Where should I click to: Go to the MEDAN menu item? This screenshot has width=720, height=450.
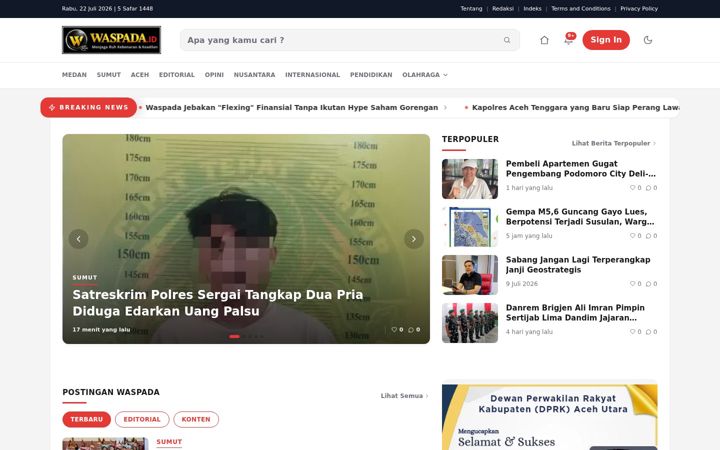click(x=74, y=75)
